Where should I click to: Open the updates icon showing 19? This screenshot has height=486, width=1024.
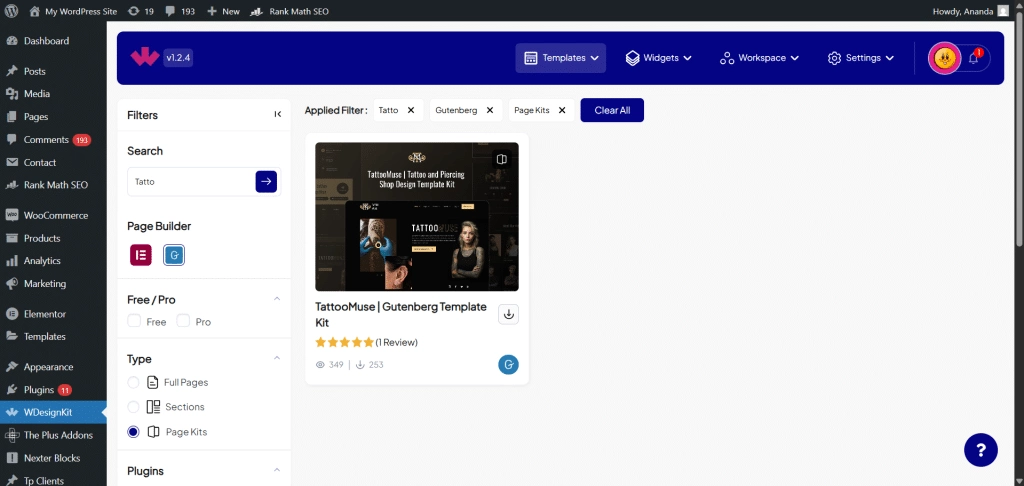[x=140, y=11]
